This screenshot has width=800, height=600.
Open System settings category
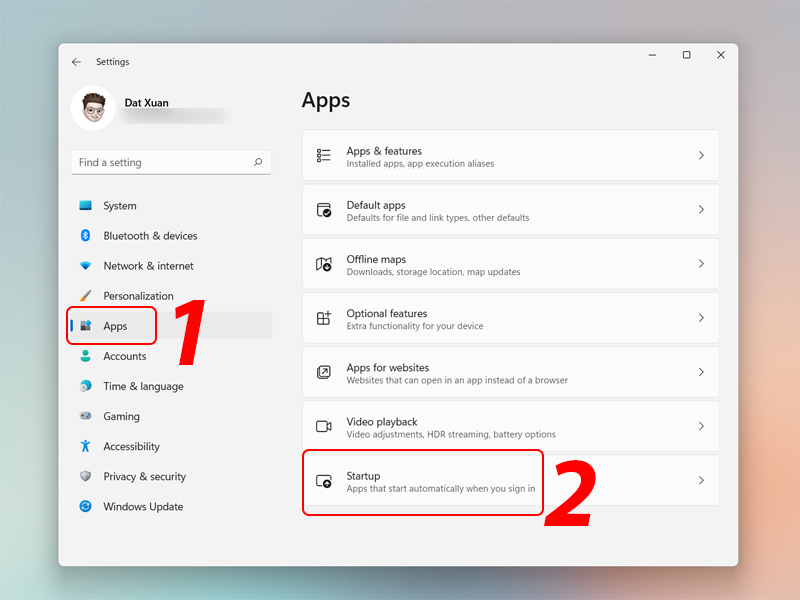point(120,206)
